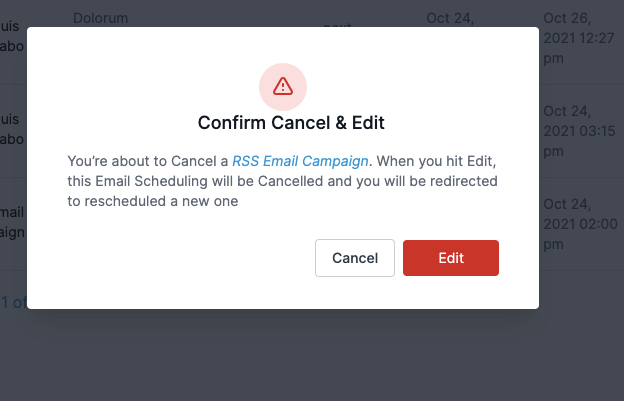Click the Confirm Cancel & Edit heading

(291, 123)
